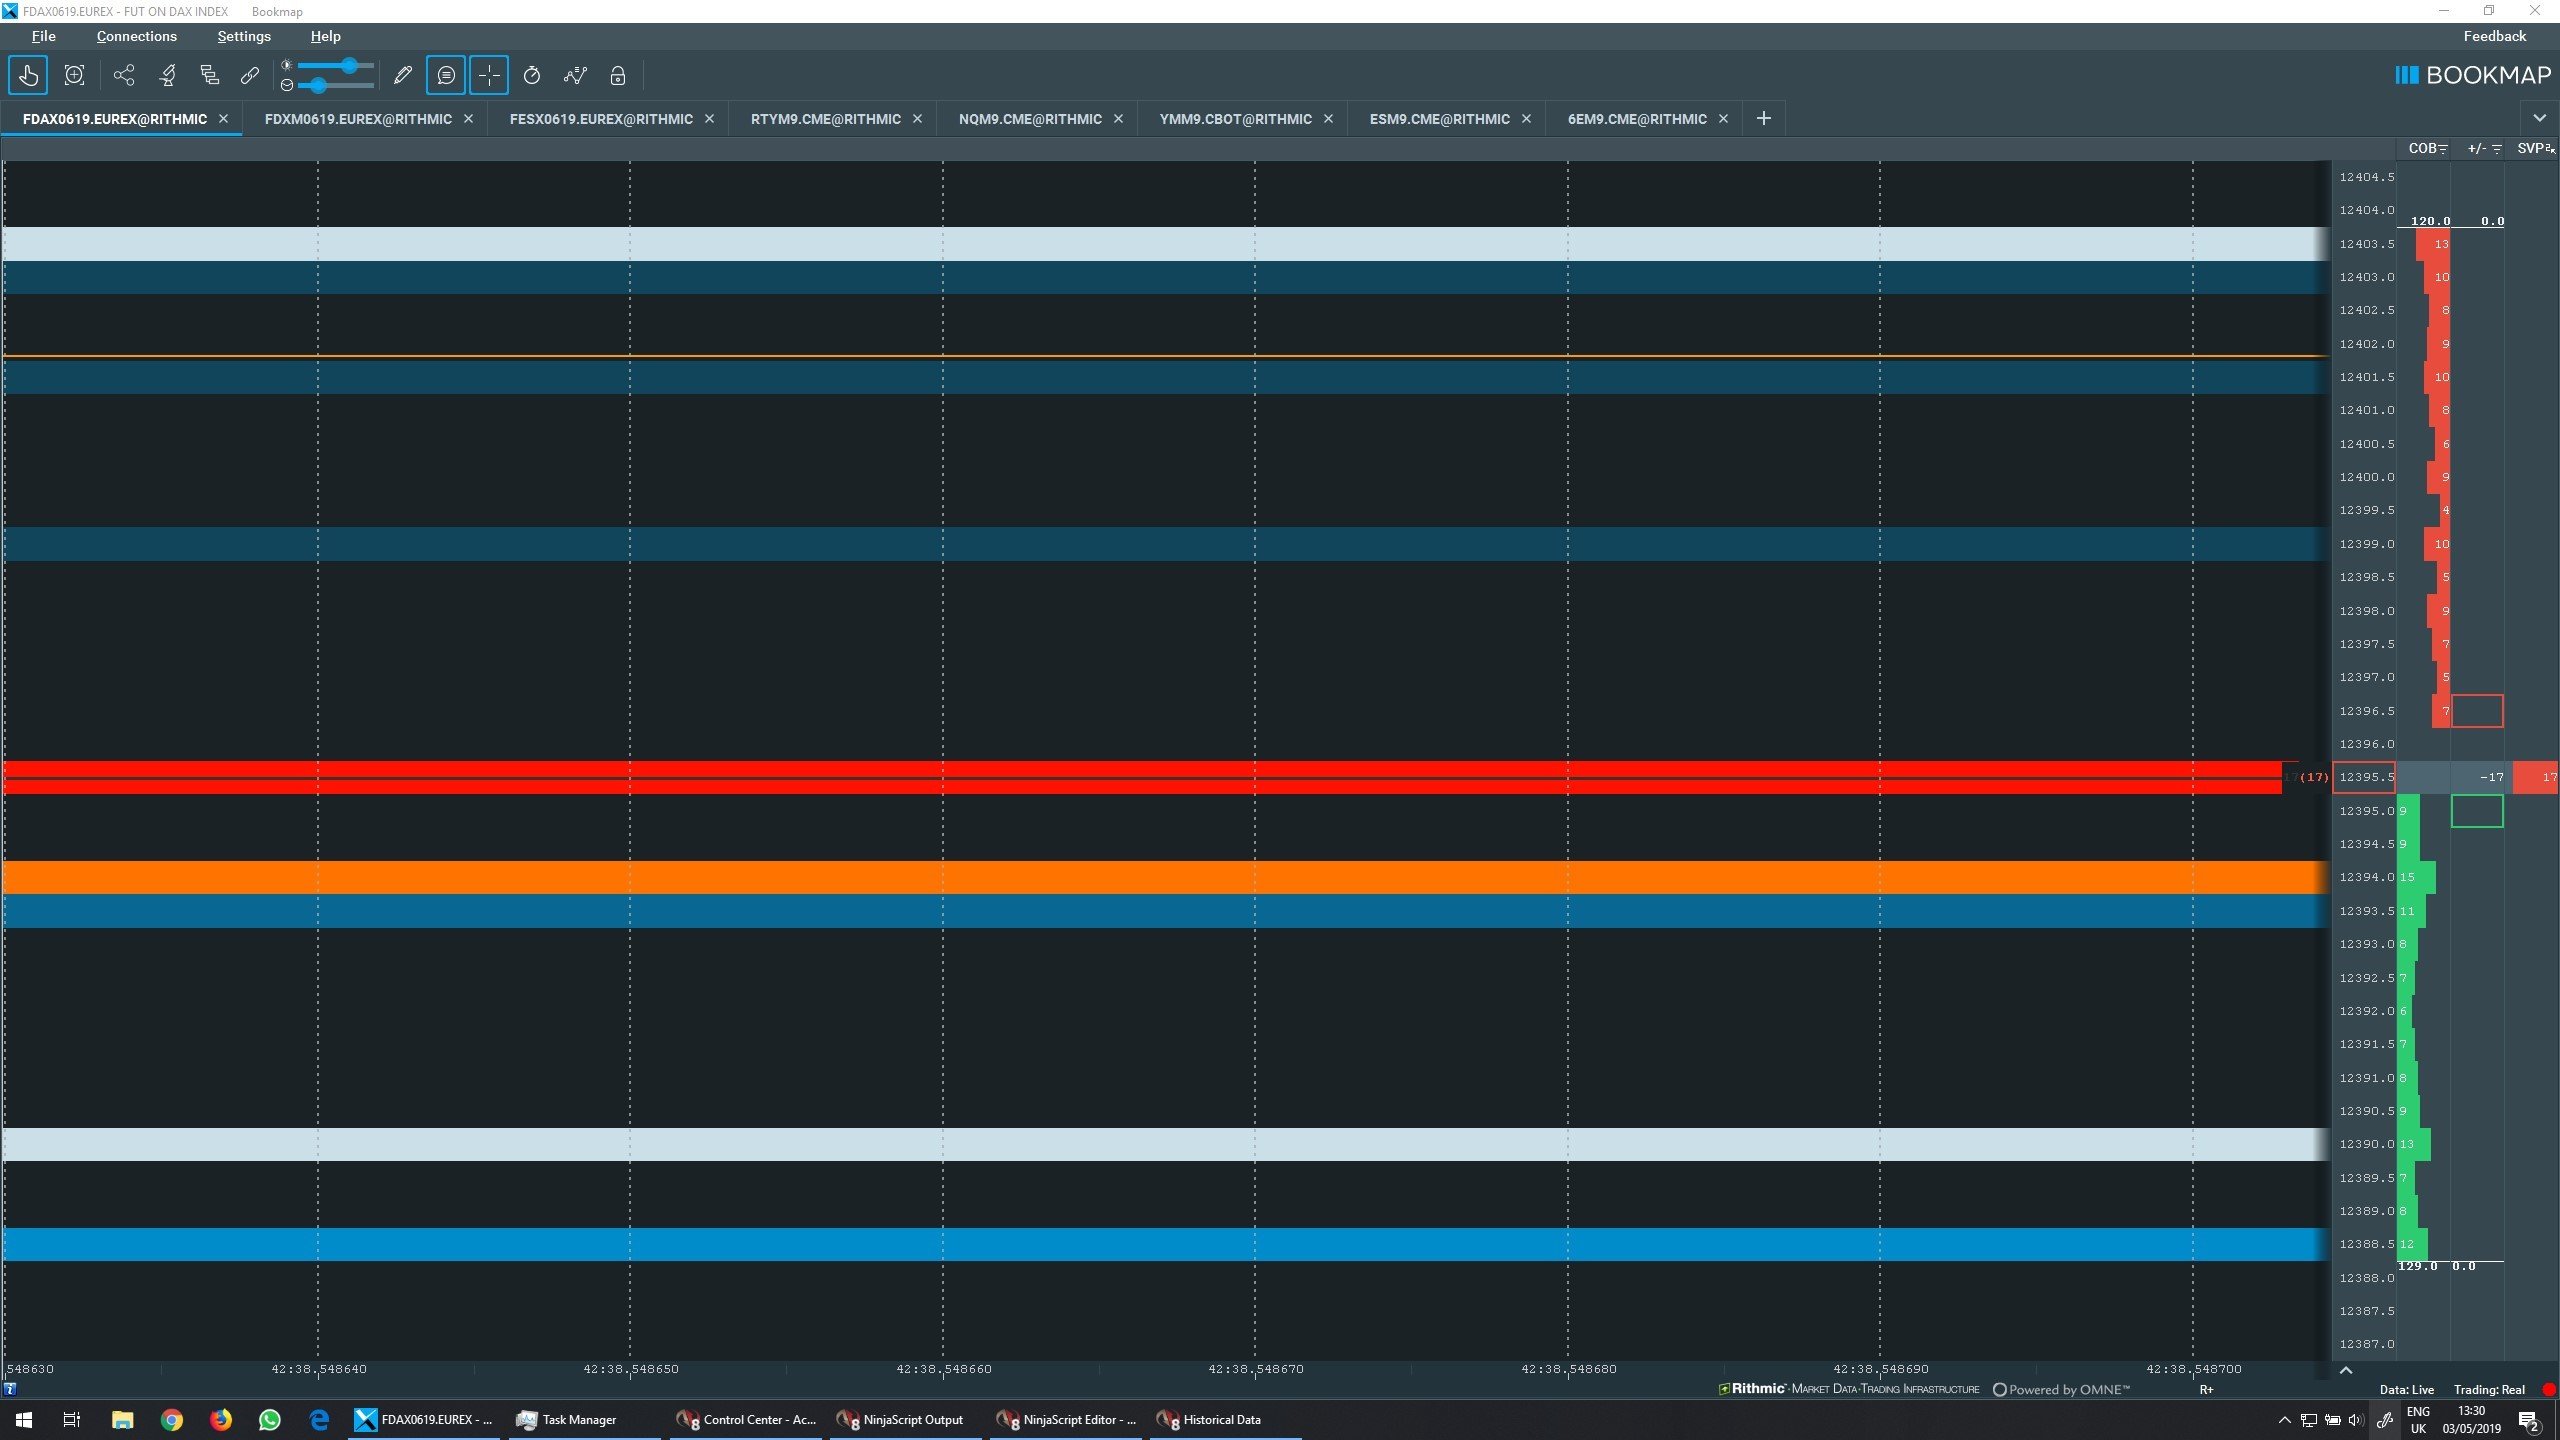This screenshot has width=2560, height=1440.
Task: Activate the zoom region tool
Action: click(74, 75)
